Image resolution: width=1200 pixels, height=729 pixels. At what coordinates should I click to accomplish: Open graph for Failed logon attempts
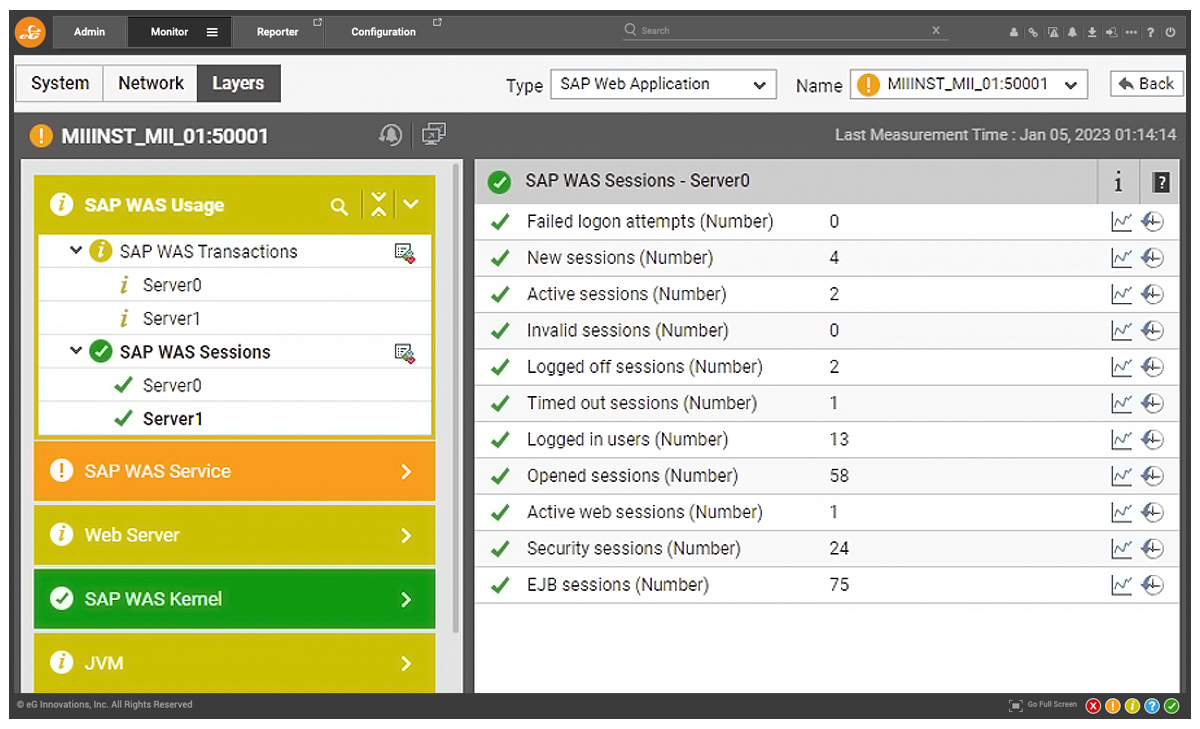tap(1121, 222)
